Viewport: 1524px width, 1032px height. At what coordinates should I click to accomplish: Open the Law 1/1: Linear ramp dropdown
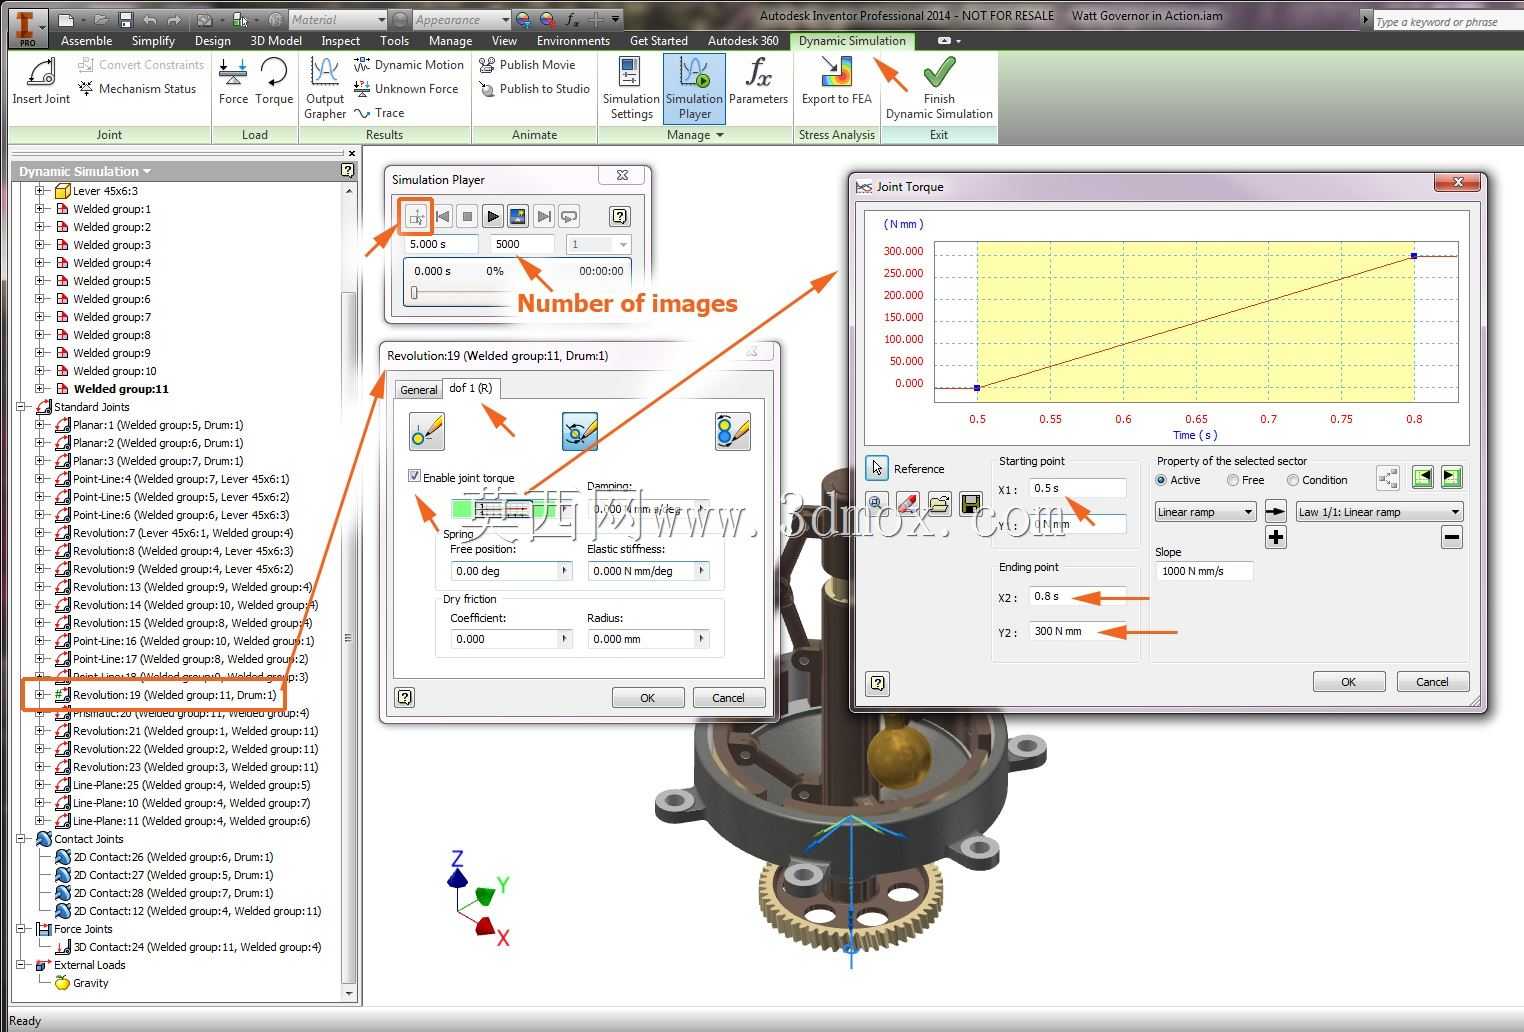coord(1379,512)
